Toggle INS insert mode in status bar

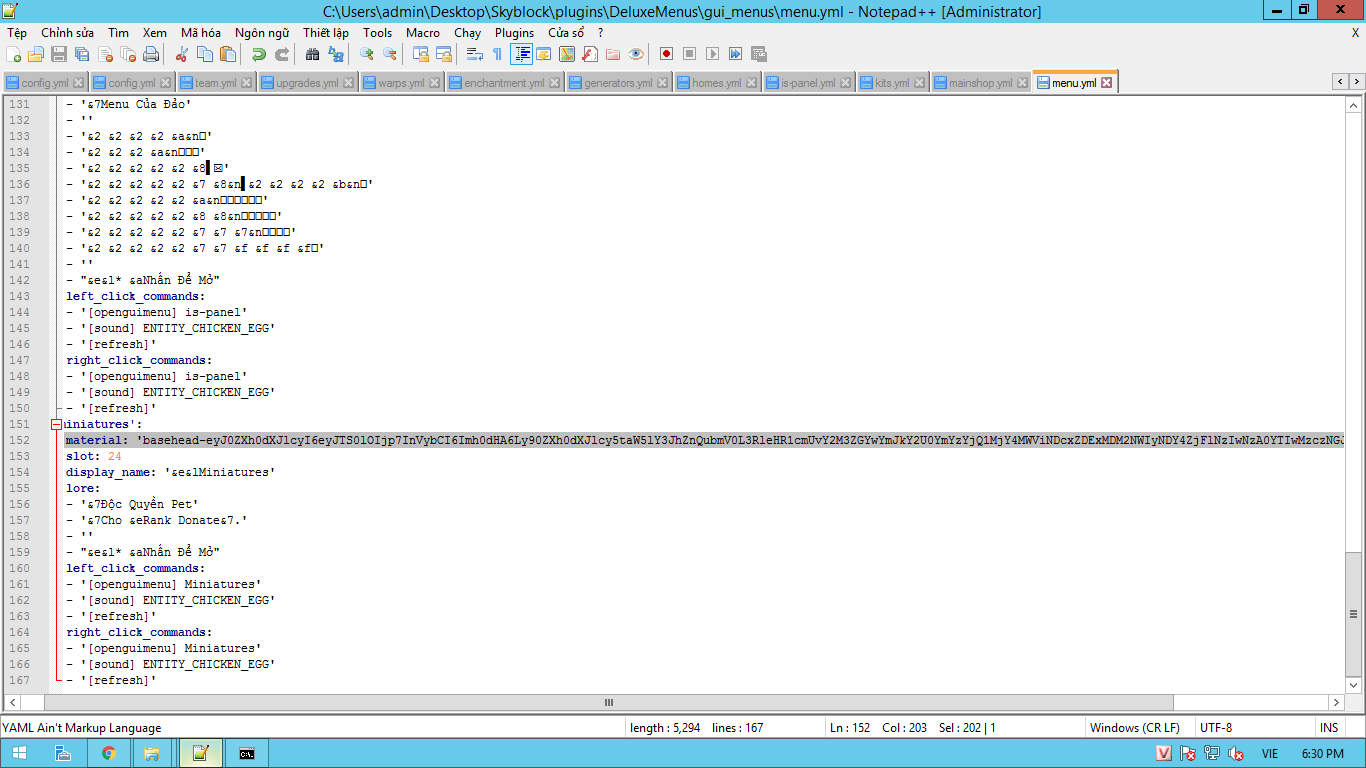click(1329, 728)
